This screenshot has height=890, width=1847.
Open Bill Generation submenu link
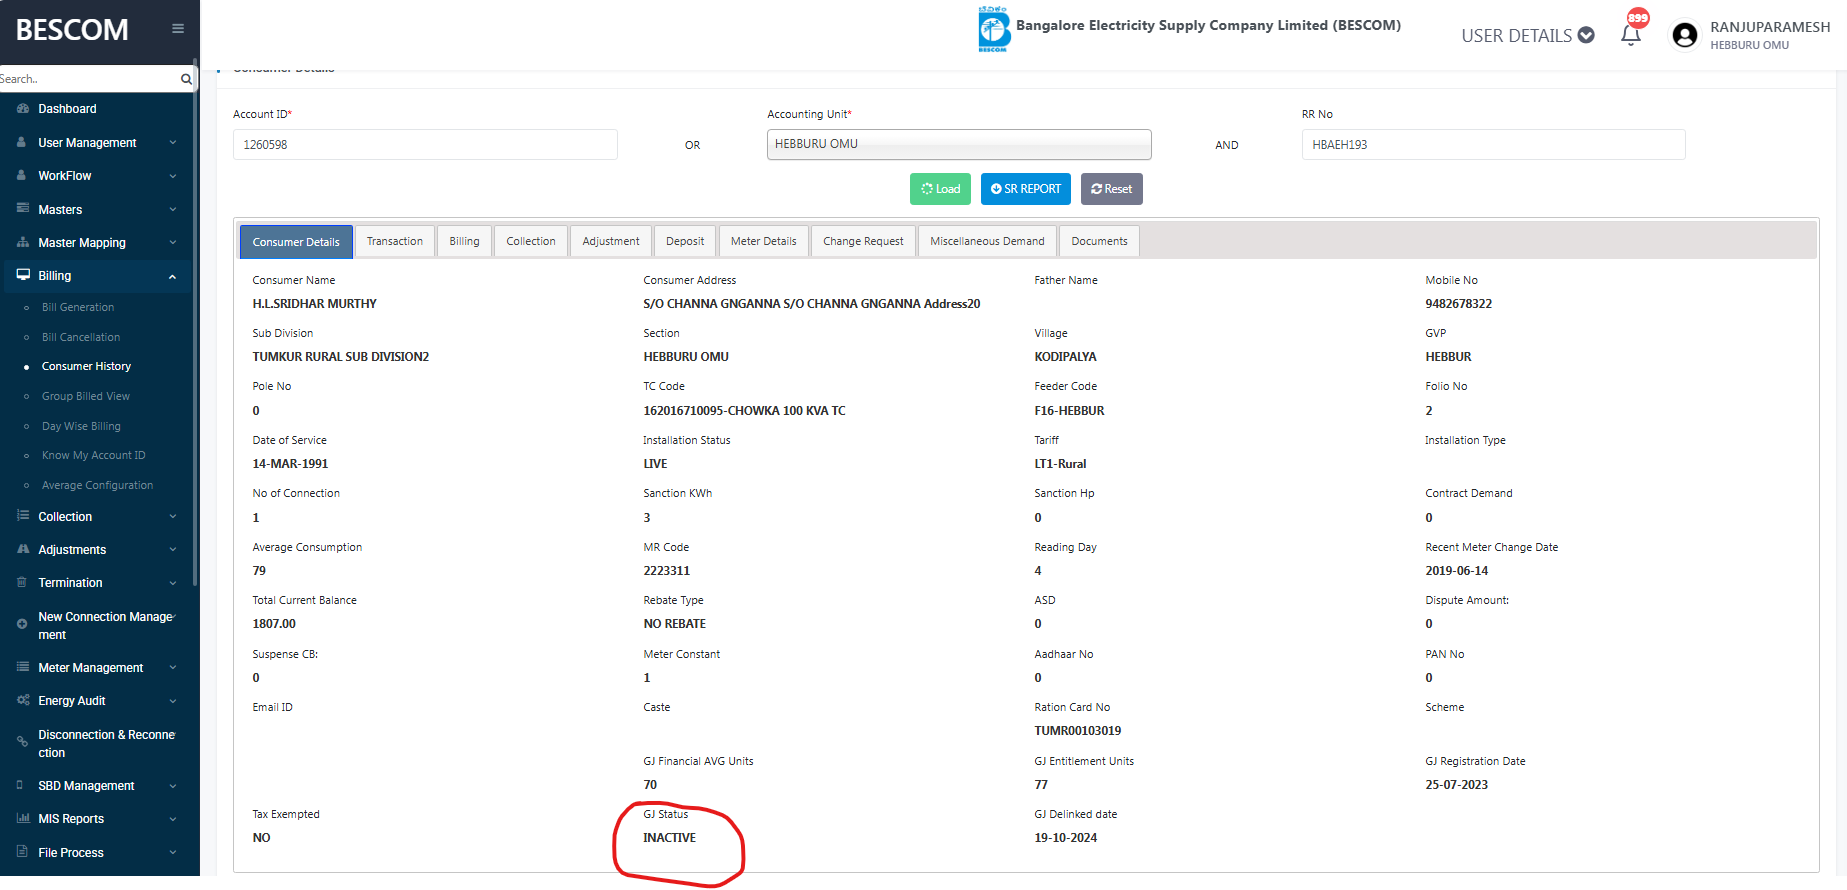point(78,307)
